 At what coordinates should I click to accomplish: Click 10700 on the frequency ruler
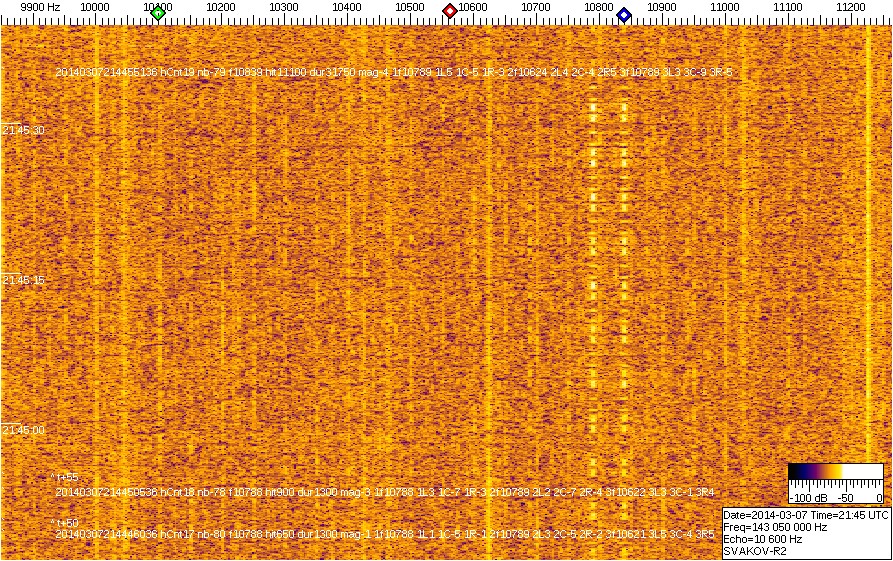(x=536, y=7)
